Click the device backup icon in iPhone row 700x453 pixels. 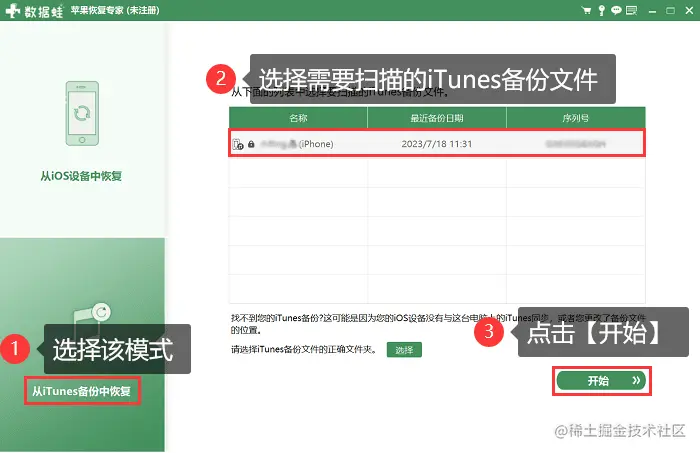(x=238, y=144)
